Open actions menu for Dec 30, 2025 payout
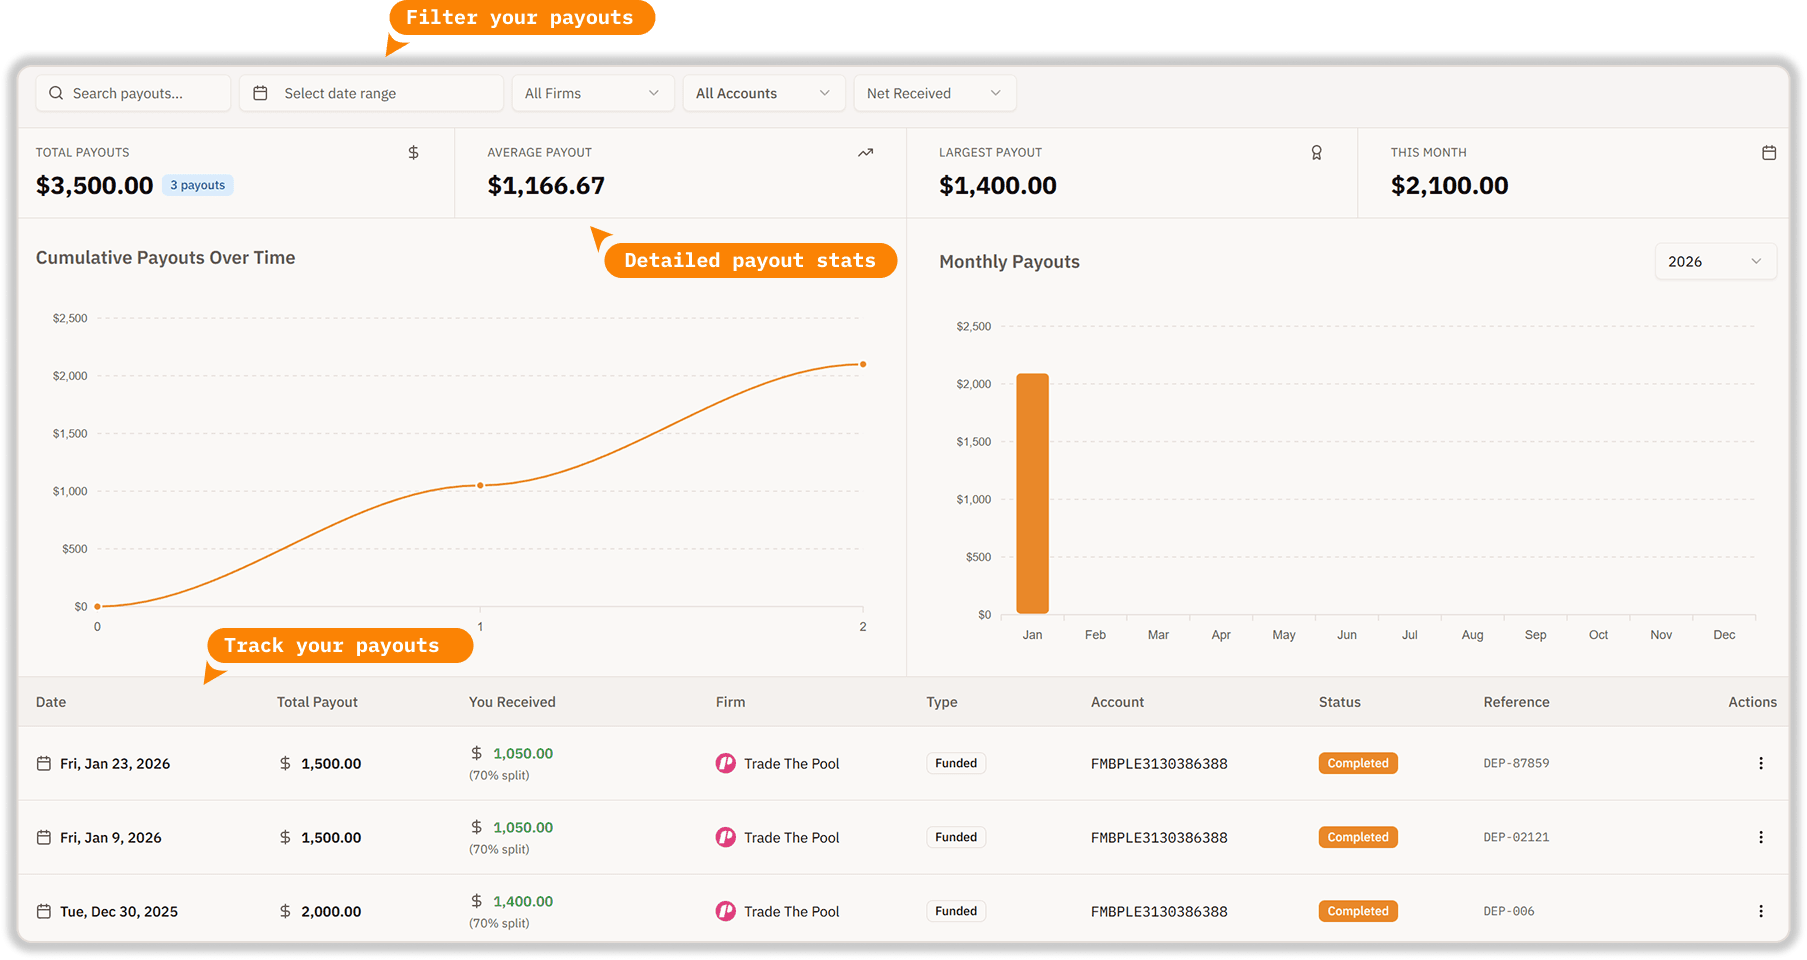The height and width of the screenshot is (960, 1807). click(1760, 911)
